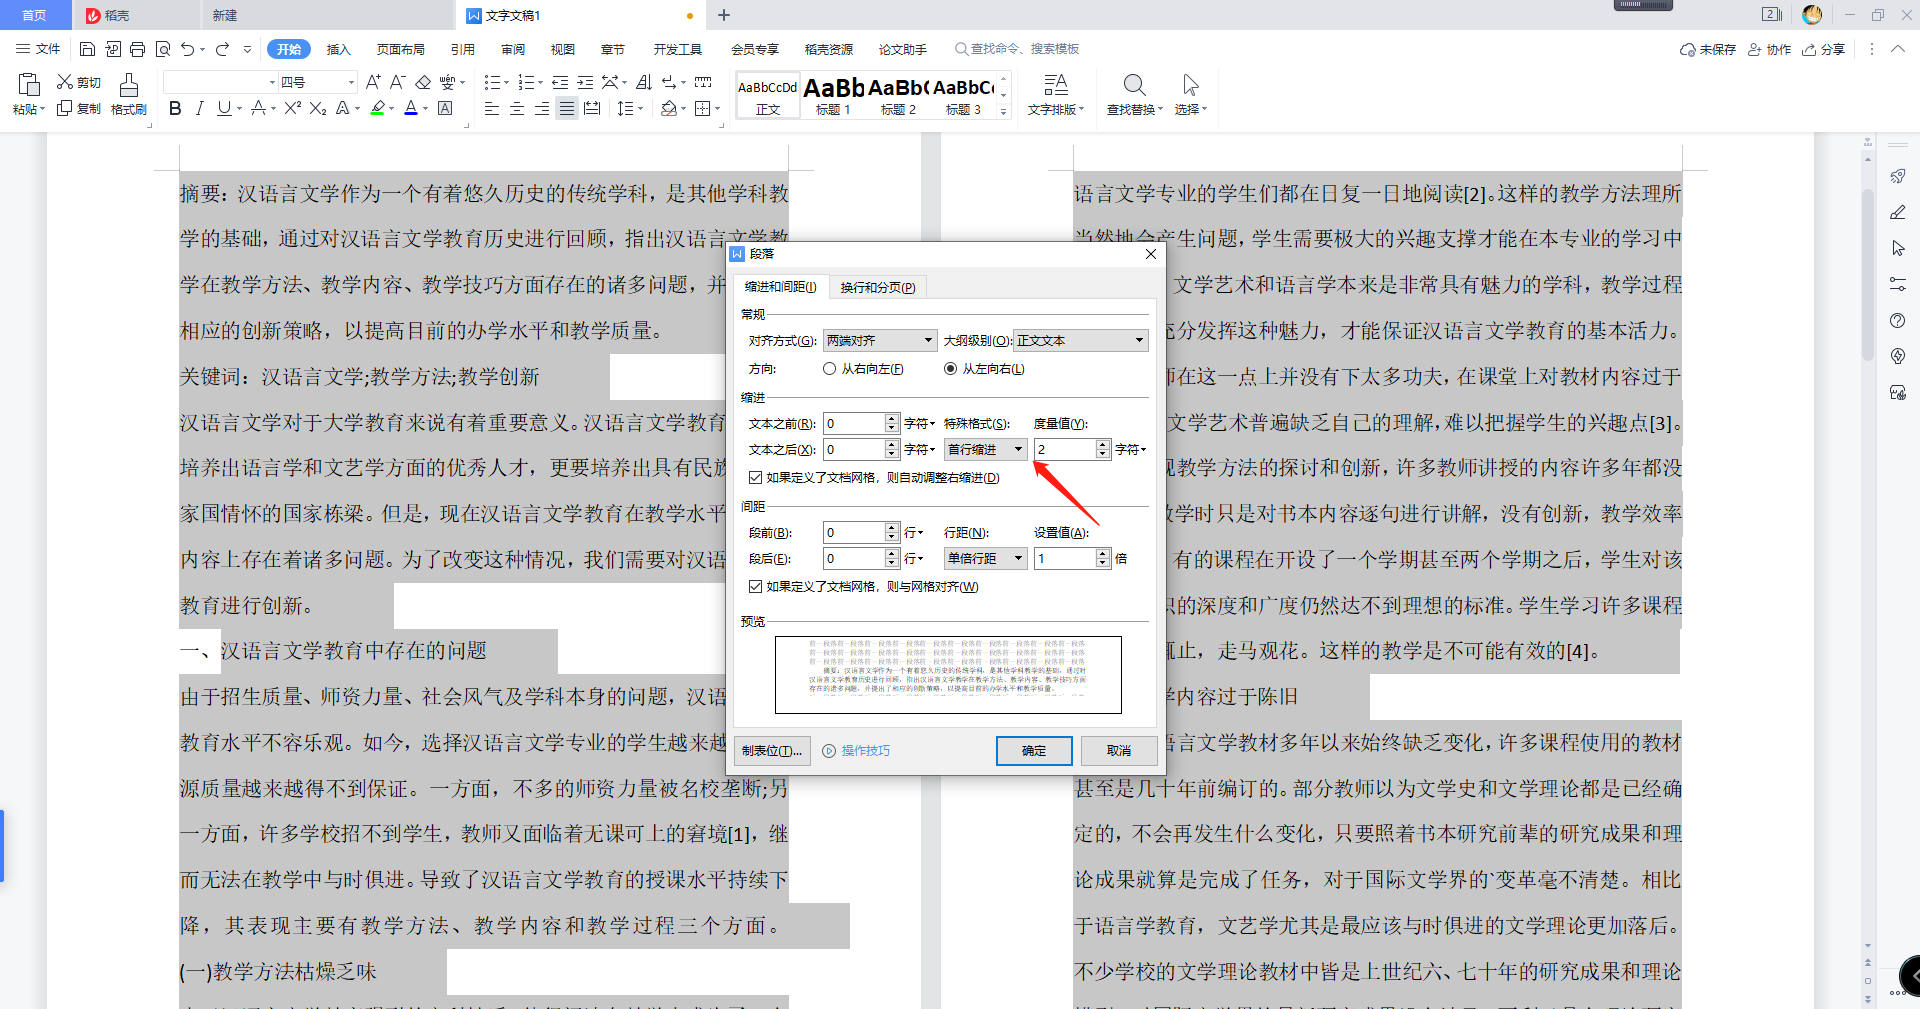Apply subscript formatting
Screen dimensions: 1920x1009
[317, 108]
